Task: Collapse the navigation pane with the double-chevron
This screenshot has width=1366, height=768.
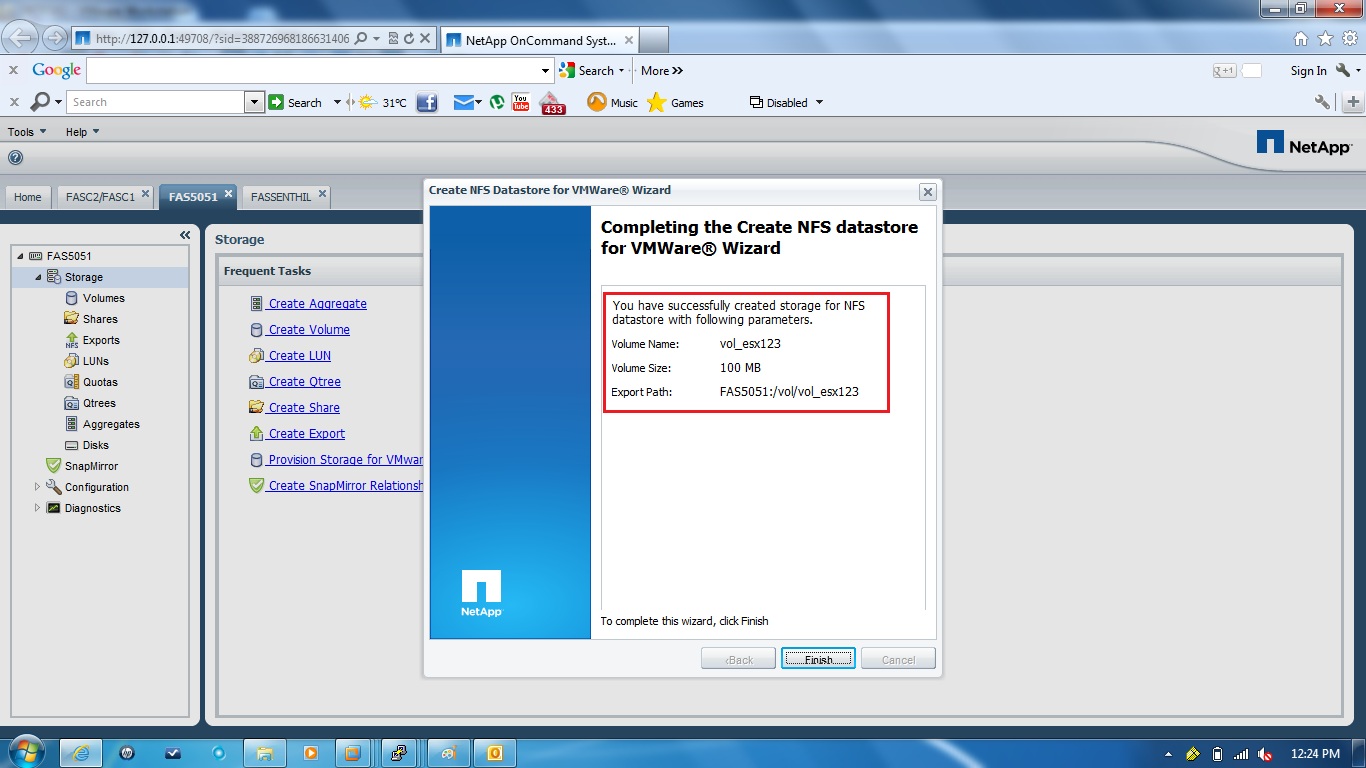Action: (x=184, y=234)
